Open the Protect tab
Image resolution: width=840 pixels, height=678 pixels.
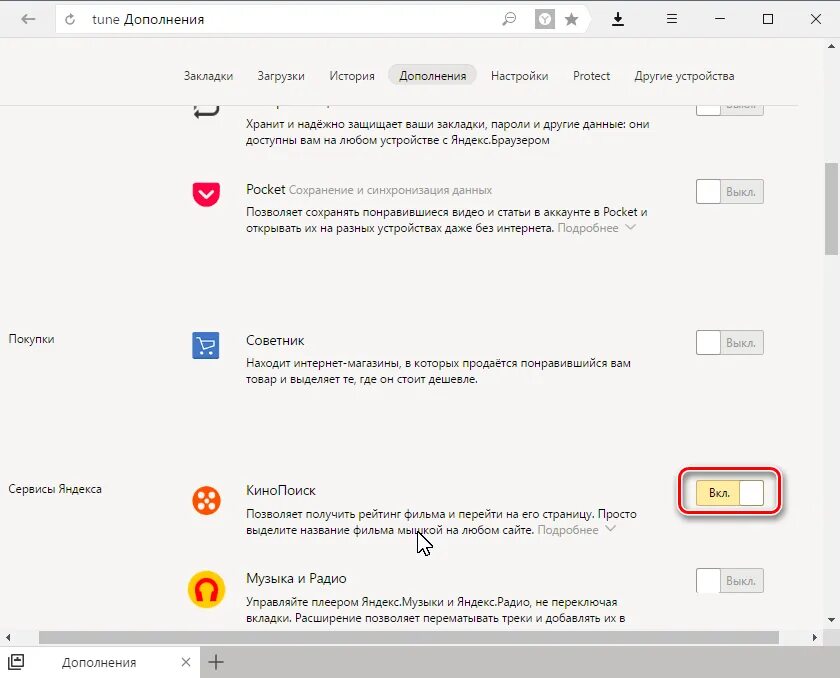(591, 76)
